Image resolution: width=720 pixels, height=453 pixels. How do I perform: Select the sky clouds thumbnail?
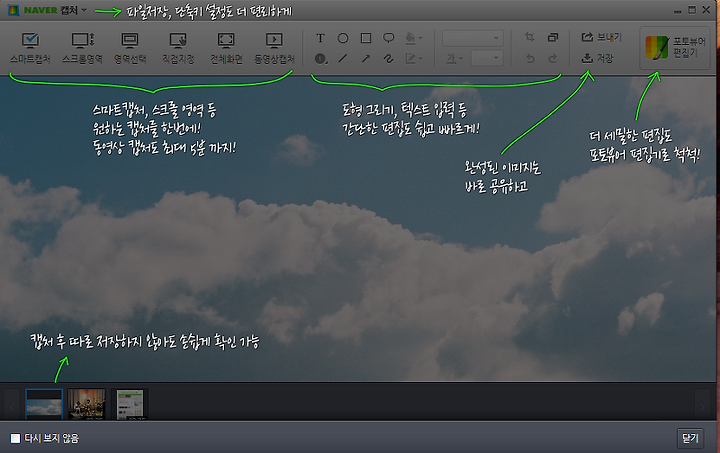pos(44,404)
